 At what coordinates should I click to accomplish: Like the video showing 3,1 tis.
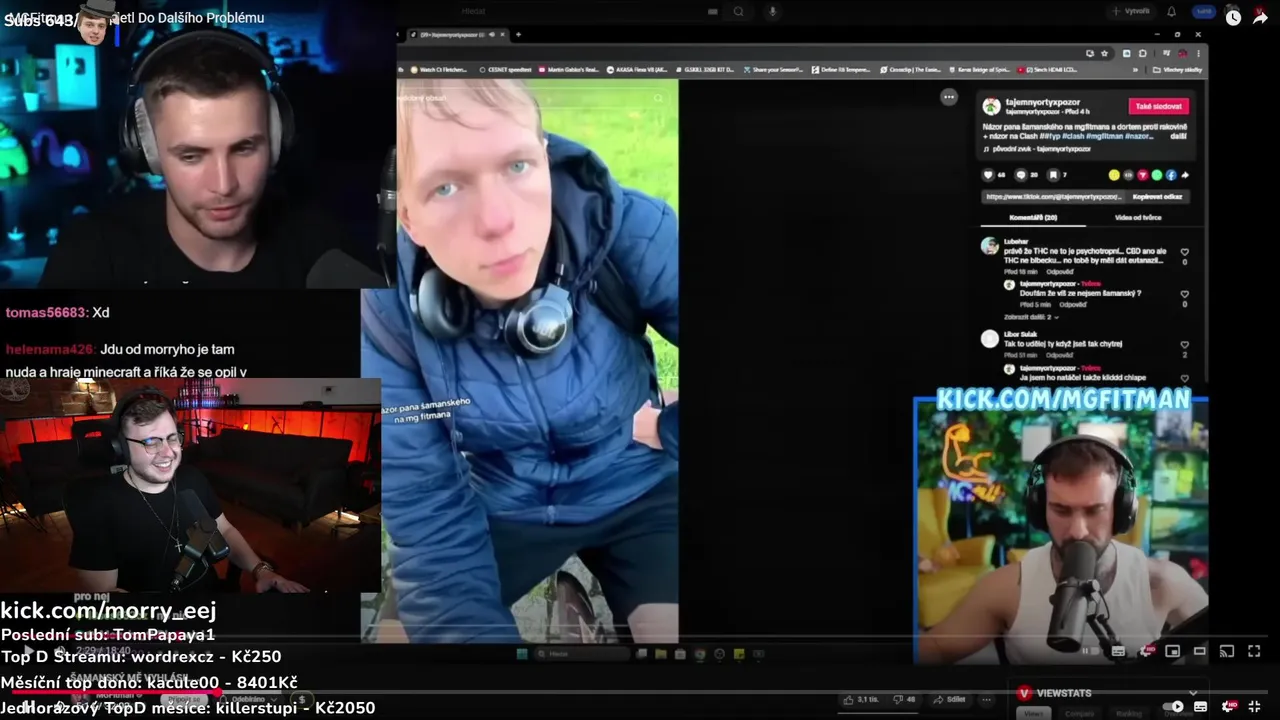click(x=861, y=699)
